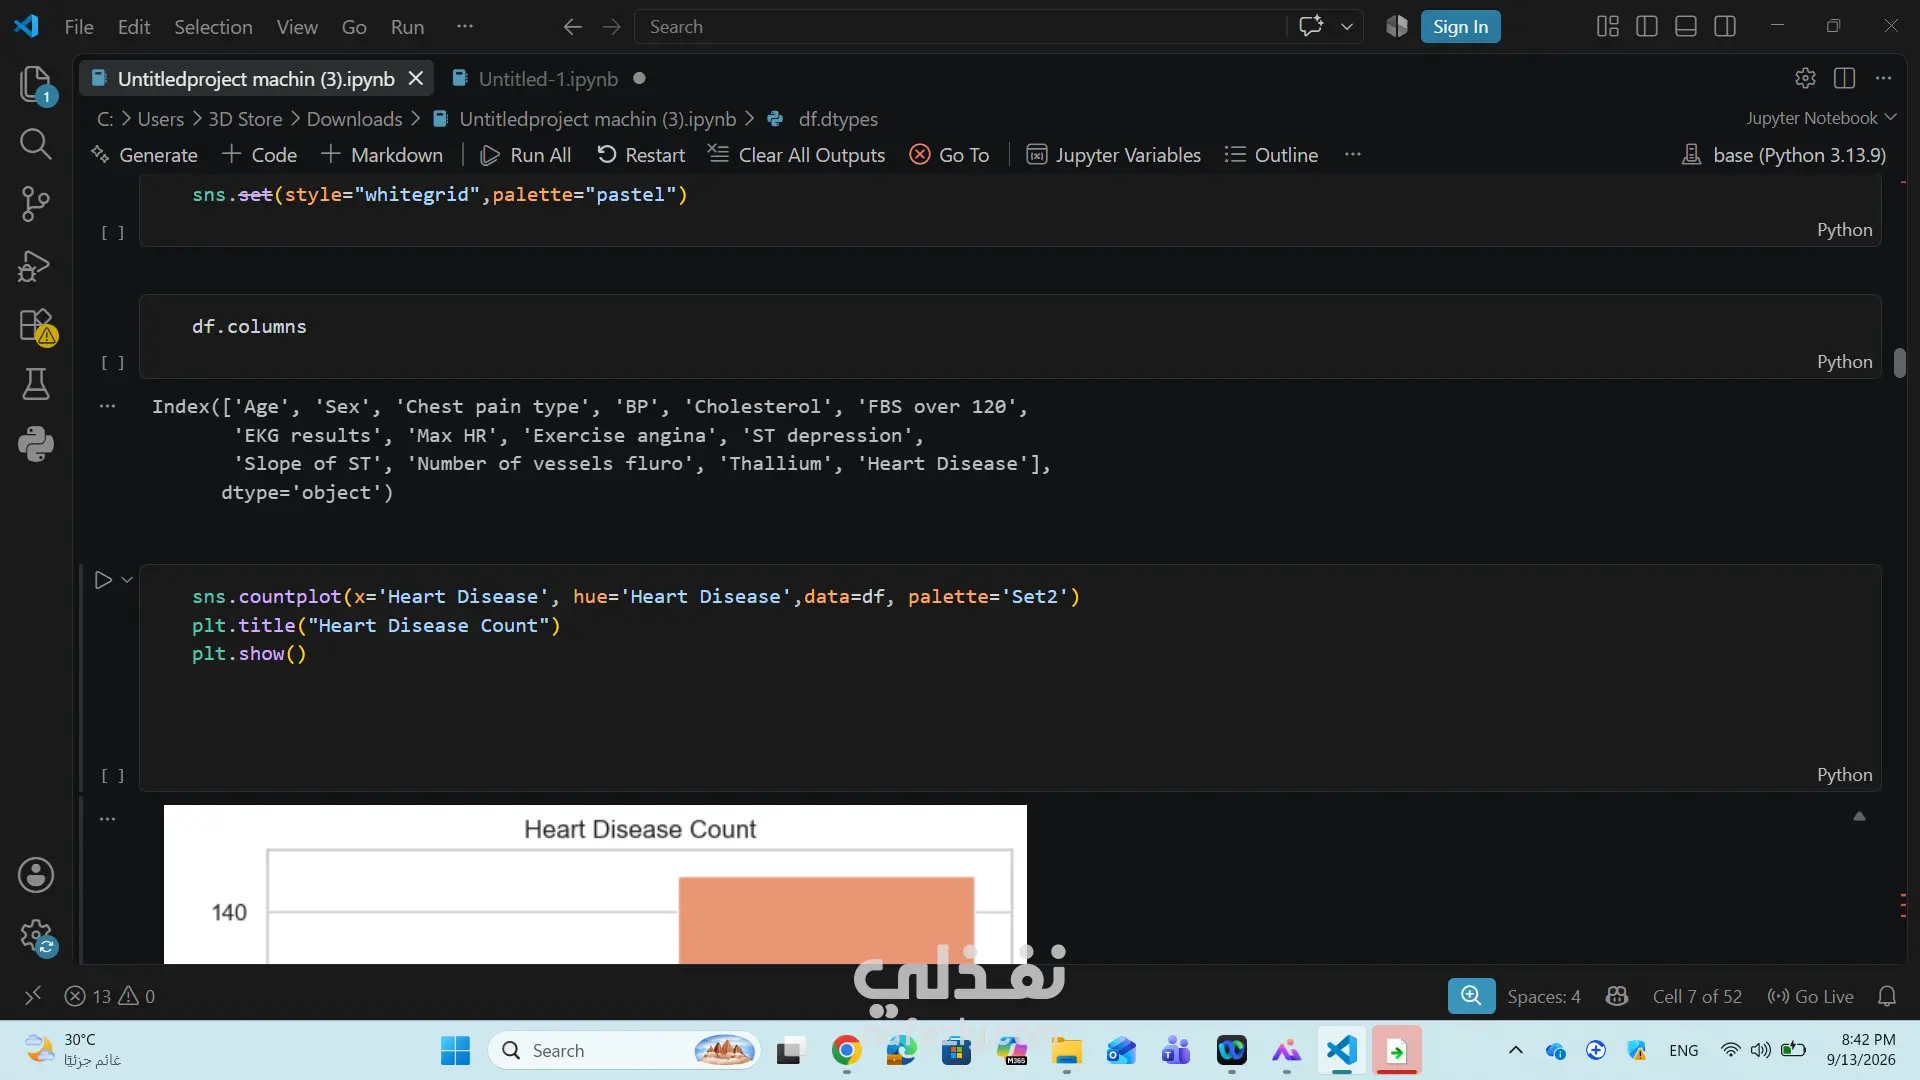This screenshot has width=1920, height=1080.
Task: Toggle the bottom panel layout
Action: pyautogui.click(x=1686, y=27)
